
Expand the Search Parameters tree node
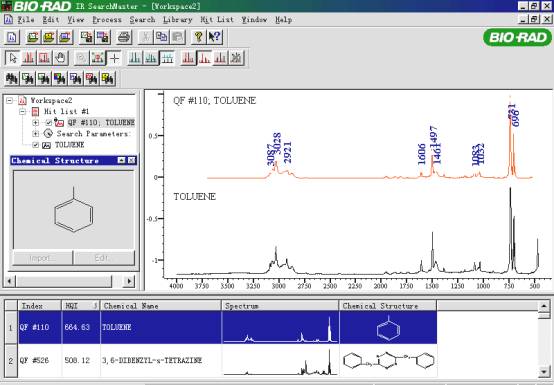coord(35,134)
